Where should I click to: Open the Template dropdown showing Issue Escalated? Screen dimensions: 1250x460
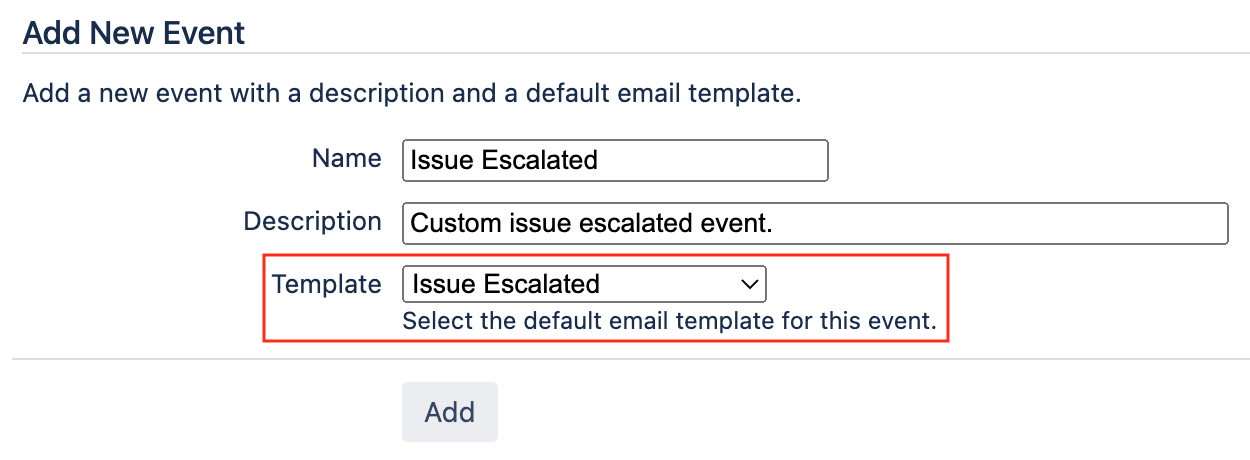[x=584, y=284]
